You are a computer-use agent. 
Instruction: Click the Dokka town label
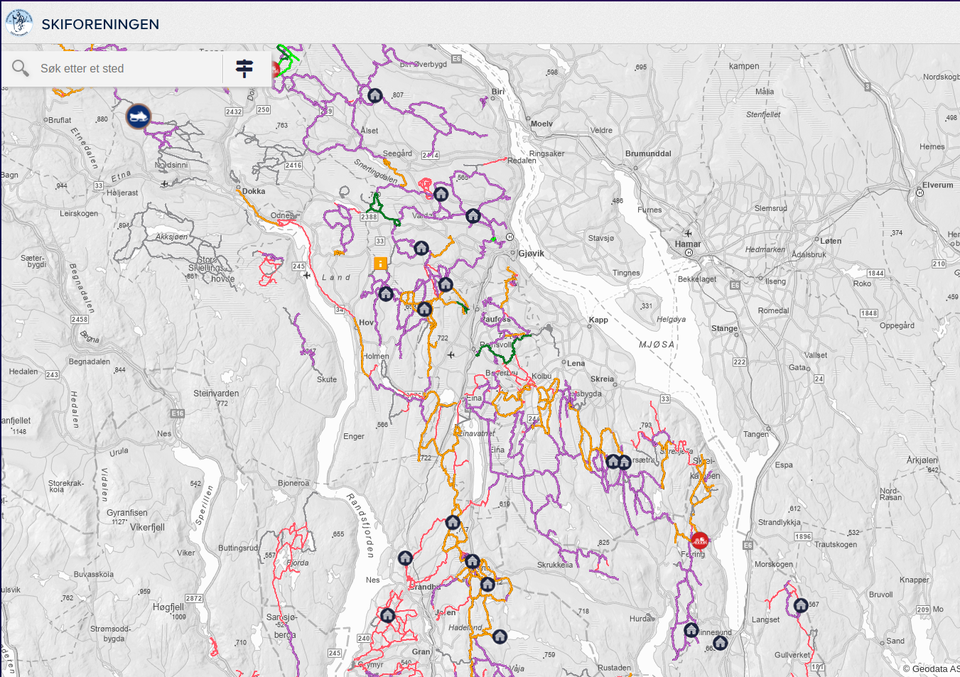pyautogui.click(x=253, y=191)
